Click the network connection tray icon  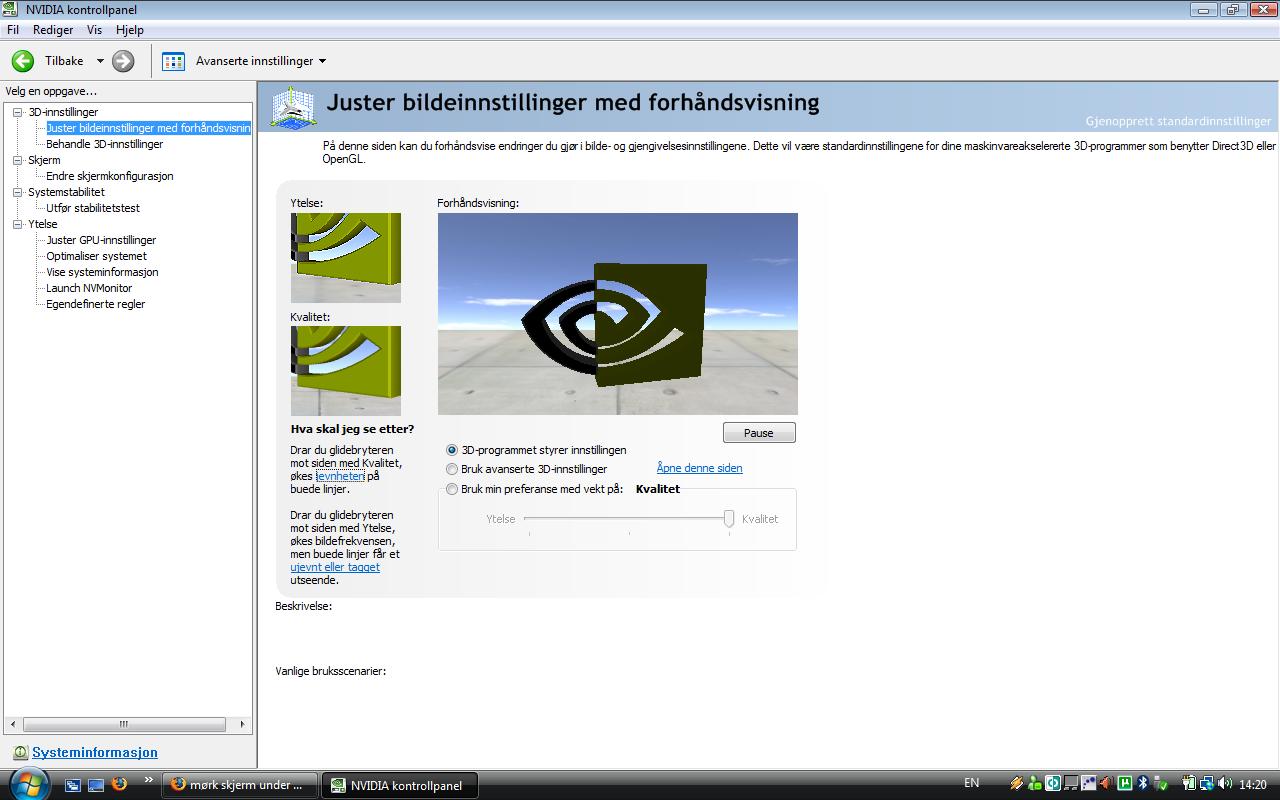click(1207, 783)
